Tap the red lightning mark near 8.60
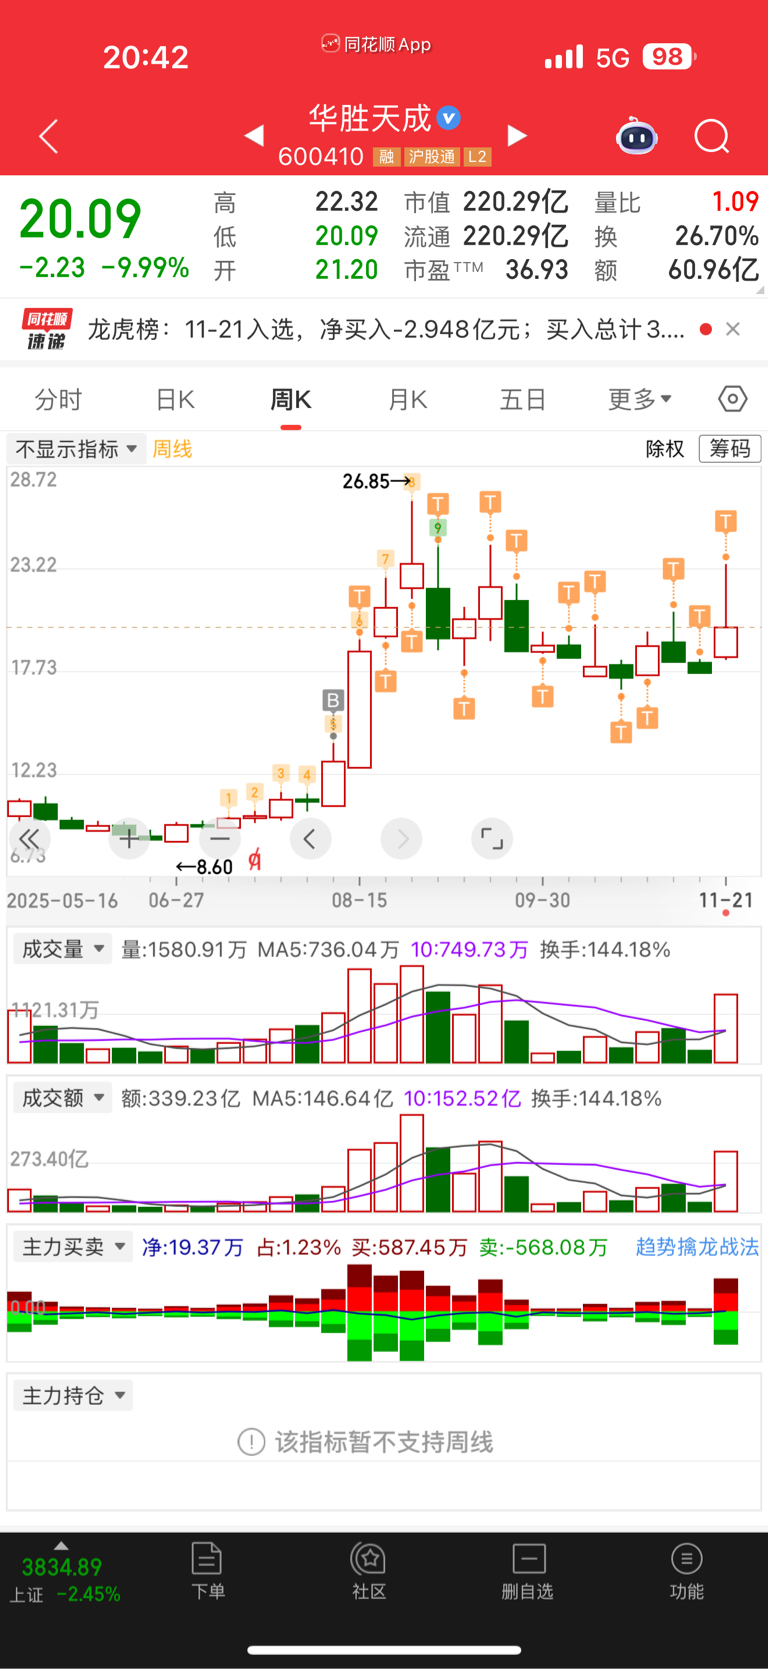 (x=255, y=860)
